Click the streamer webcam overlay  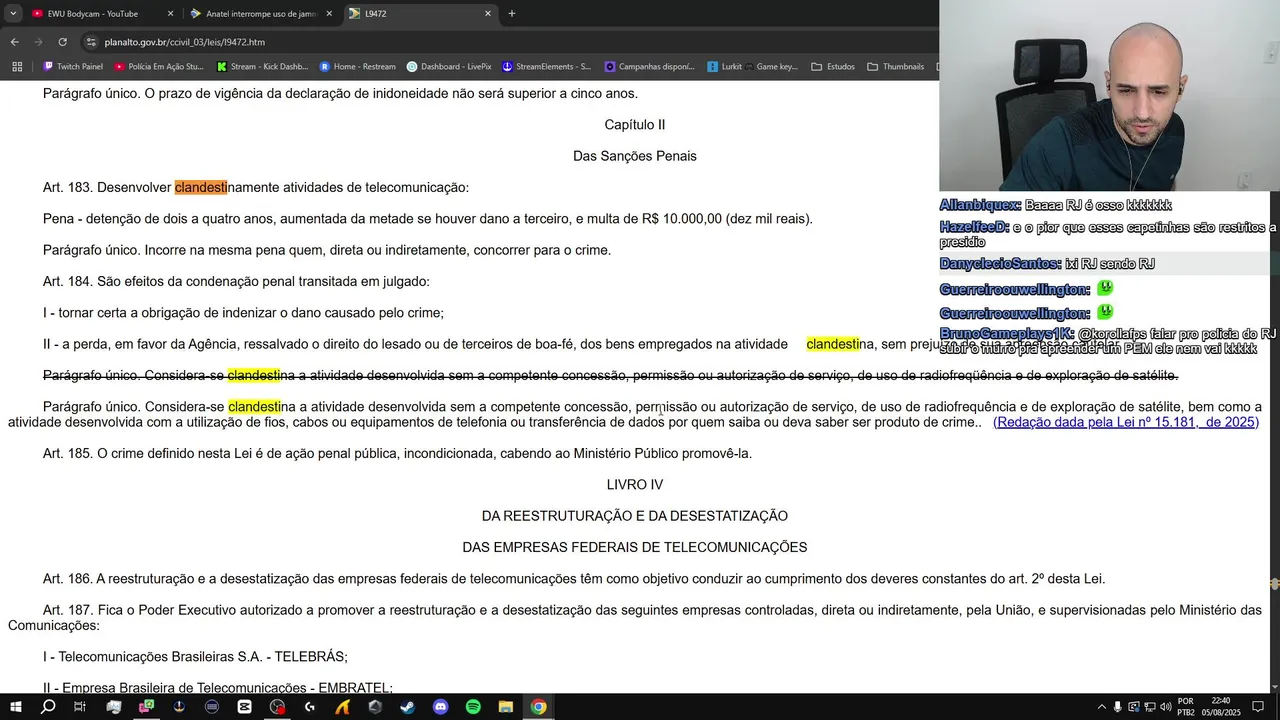click(1109, 95)
